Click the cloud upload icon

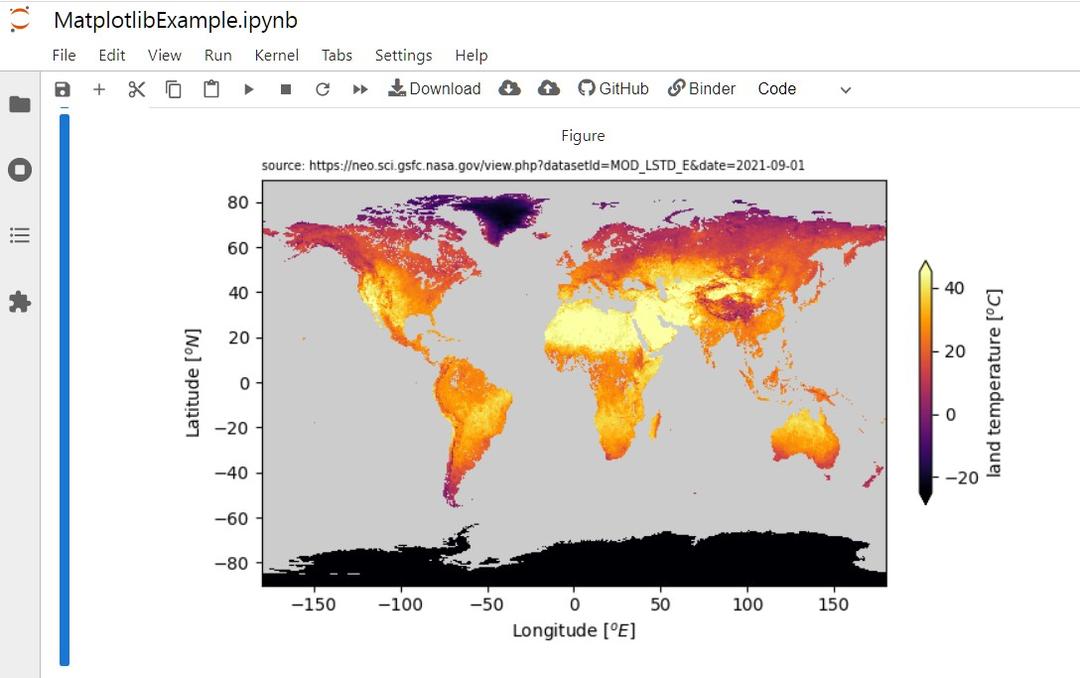(548, 88)
